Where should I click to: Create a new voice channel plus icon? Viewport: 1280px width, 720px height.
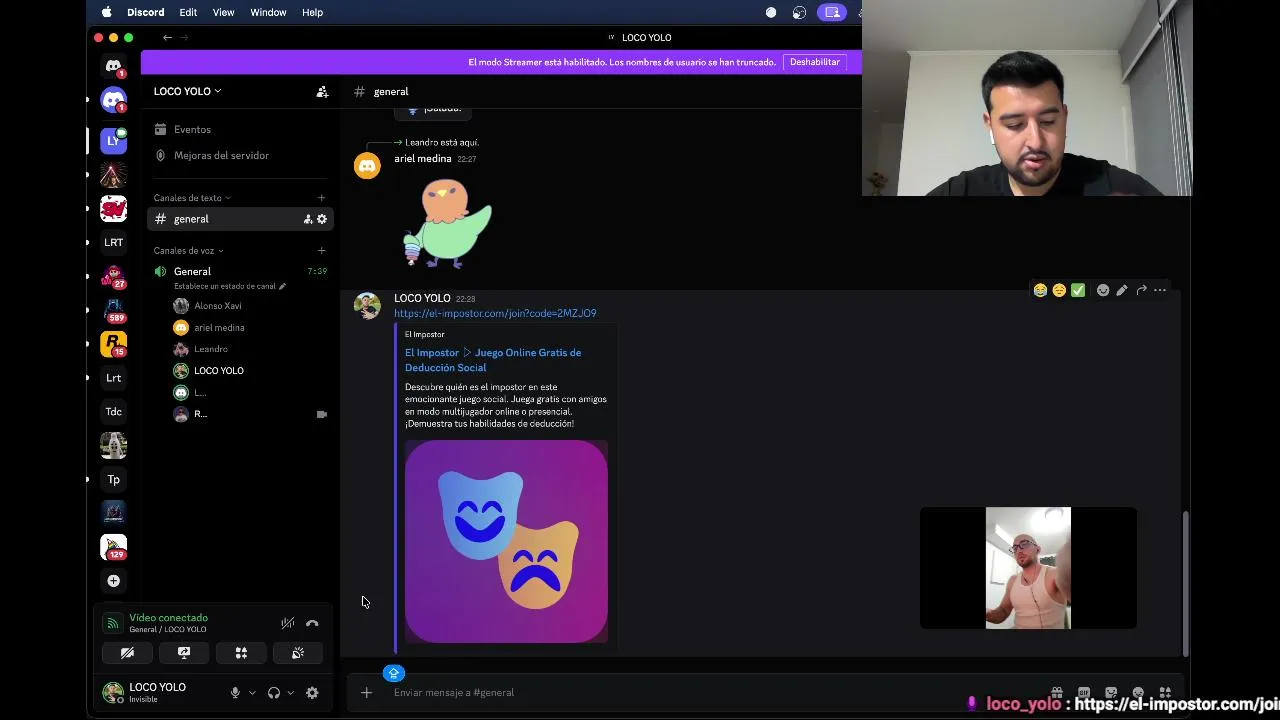(x=321, y=250)
